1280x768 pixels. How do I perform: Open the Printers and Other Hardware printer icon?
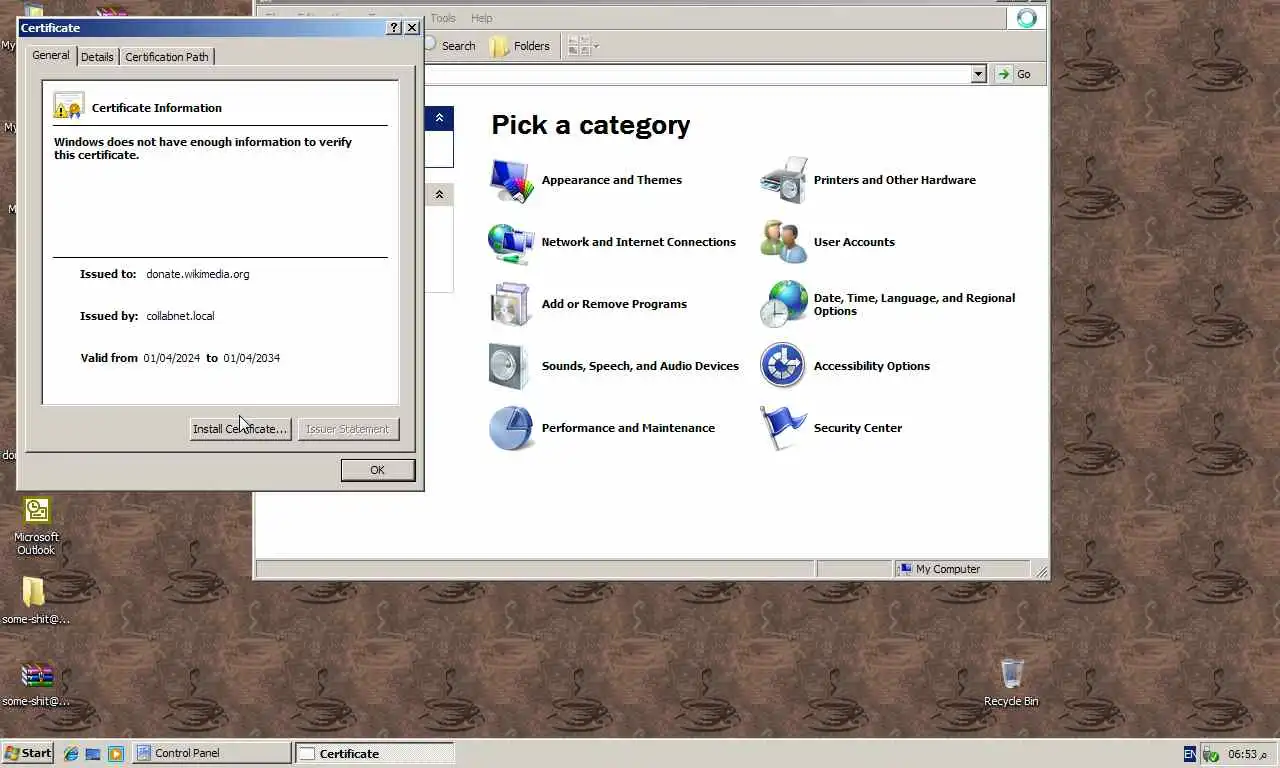784,180
